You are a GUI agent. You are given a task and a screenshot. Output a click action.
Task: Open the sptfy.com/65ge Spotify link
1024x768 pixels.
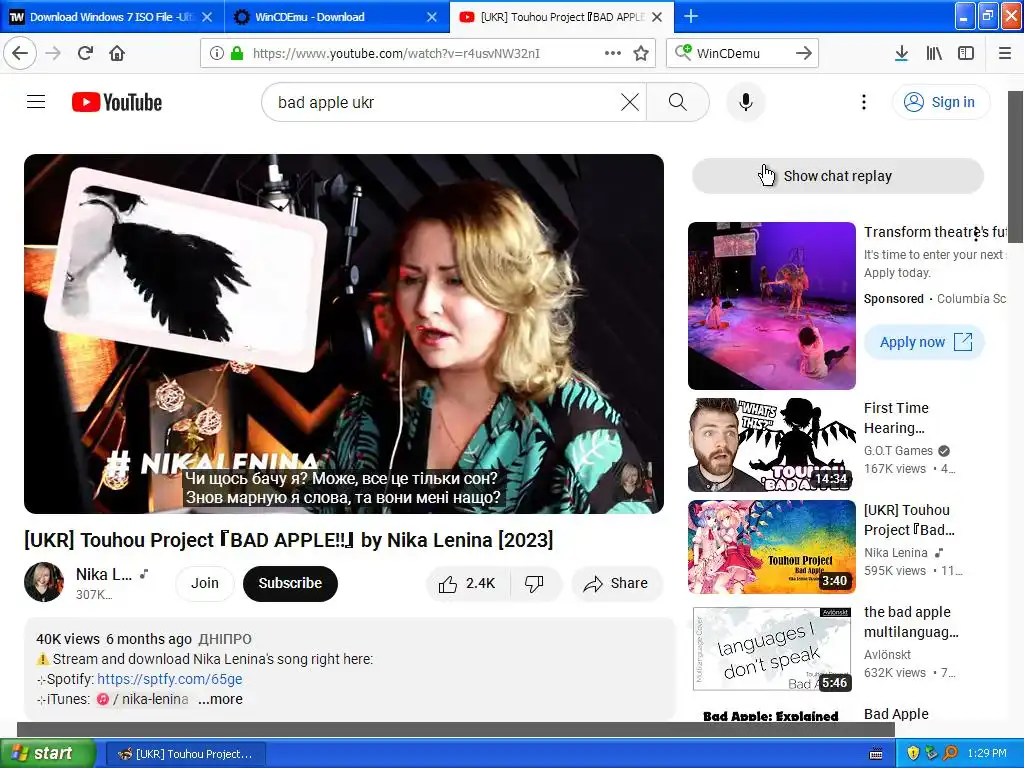170,679
